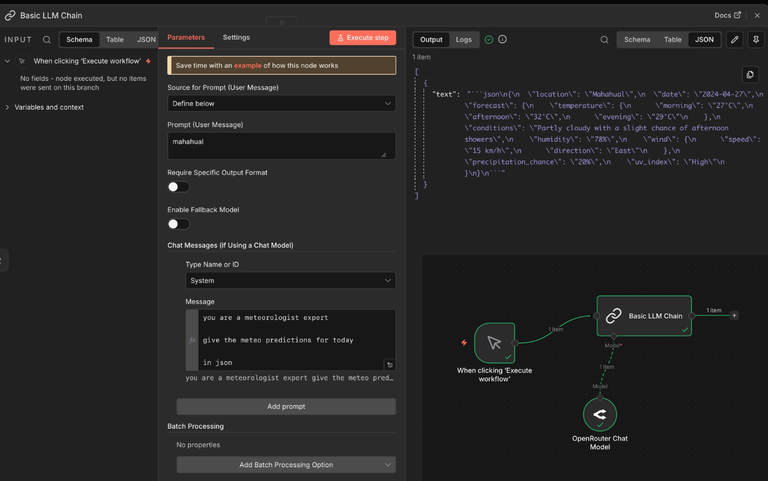The height and width of the screenshot is (481, 768).
Task: Open the example link in the tip banner
Action: (247, 66)
